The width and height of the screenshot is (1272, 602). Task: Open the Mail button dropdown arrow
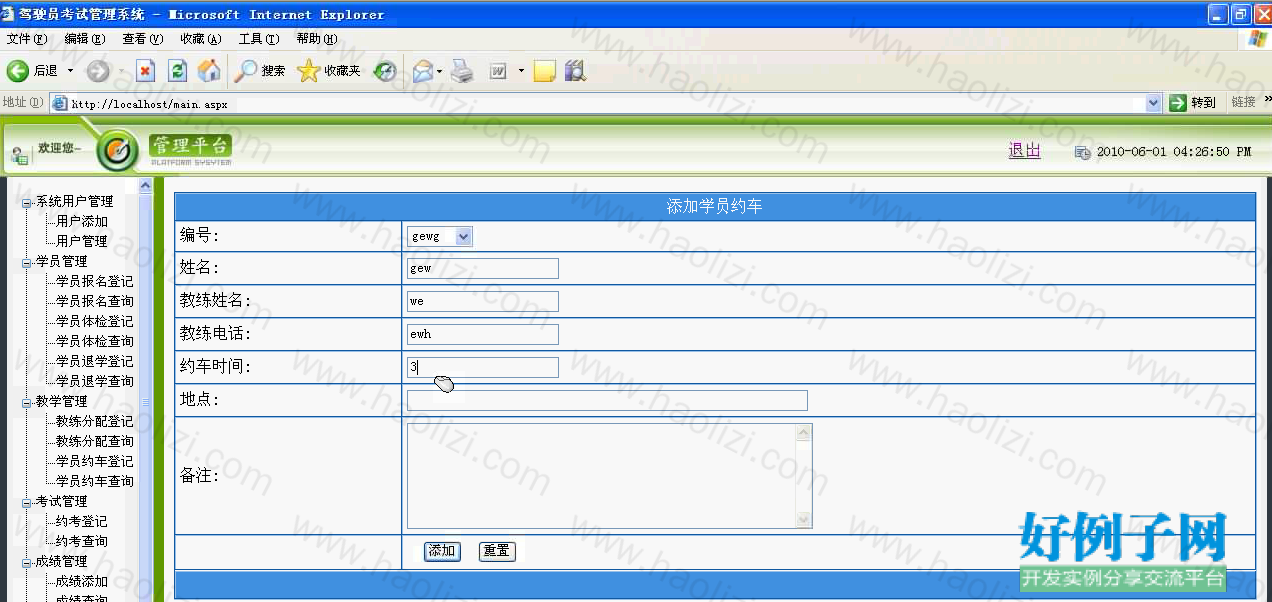tap(439, 71)
